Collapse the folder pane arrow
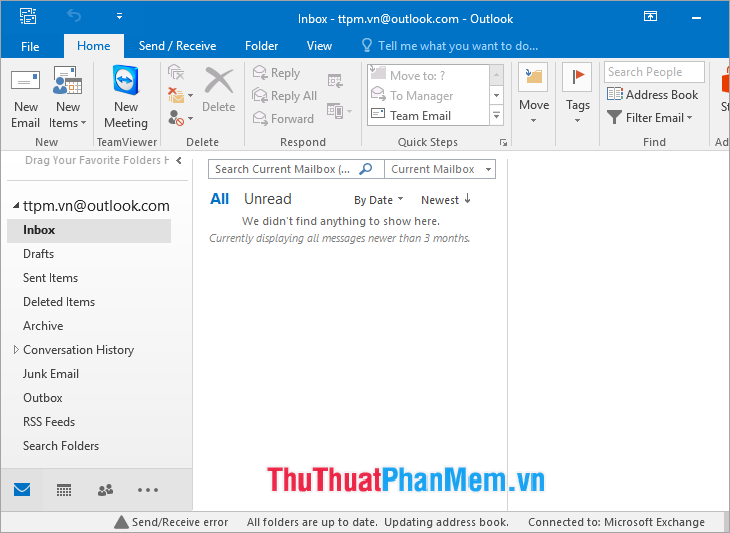730x533 pixels. (179, 161)
